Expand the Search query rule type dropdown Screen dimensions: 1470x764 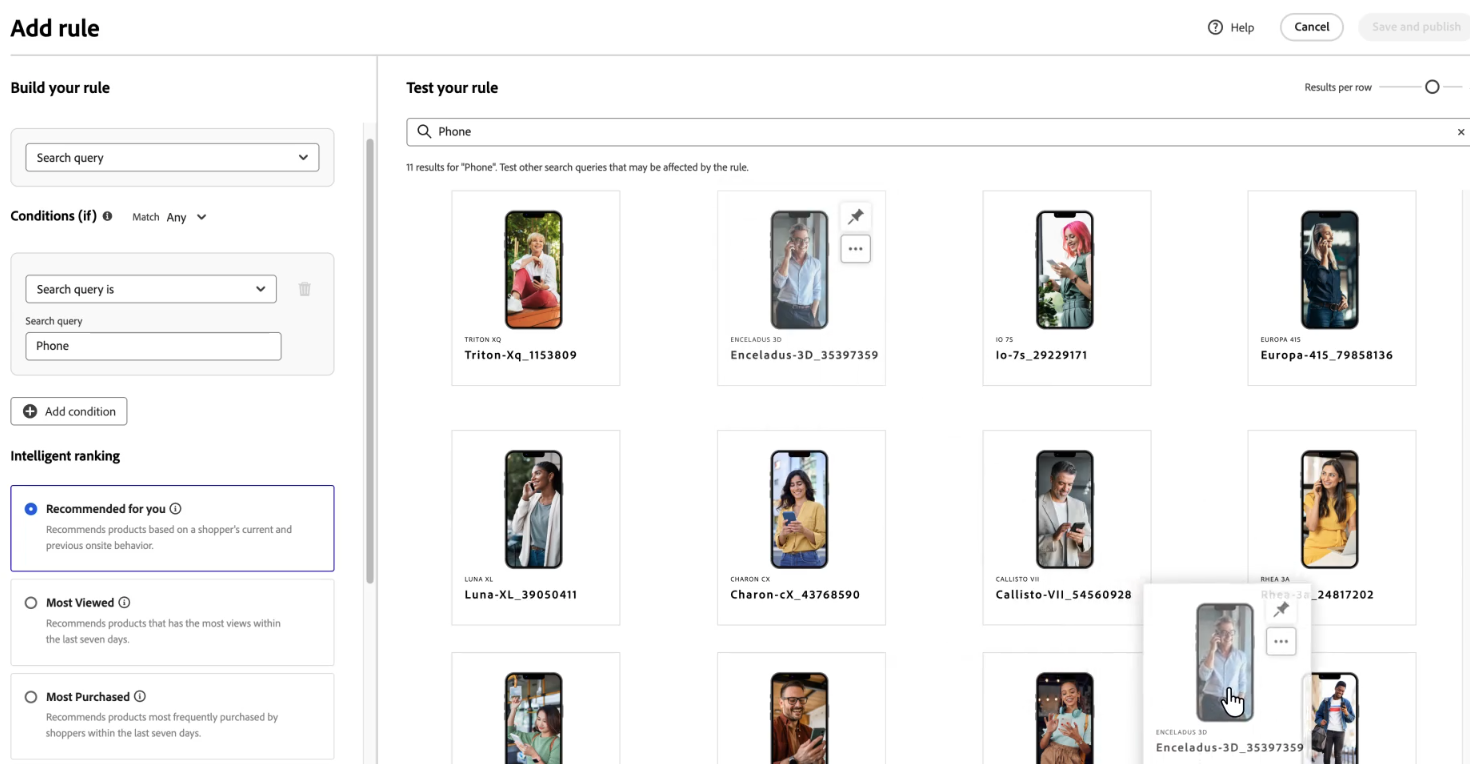[x=172, y=157]
